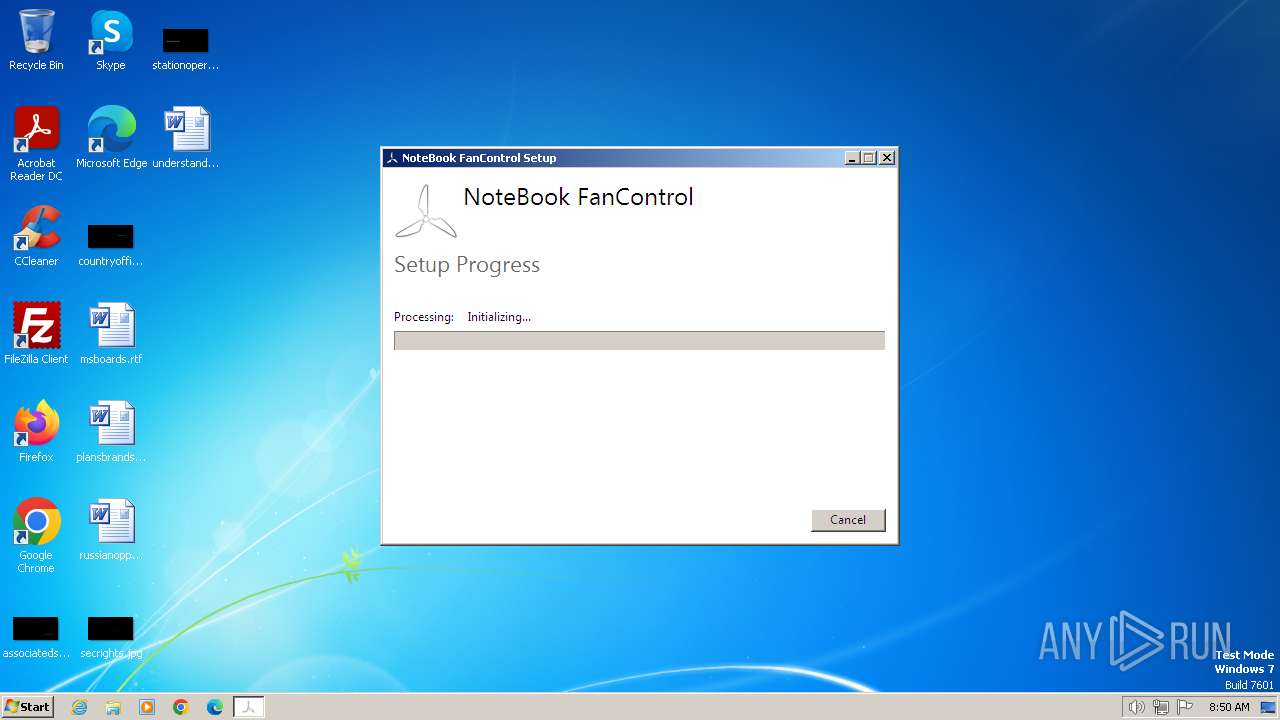
Task: Click the "Setup Progress" heading
Action: coord(467,265)
